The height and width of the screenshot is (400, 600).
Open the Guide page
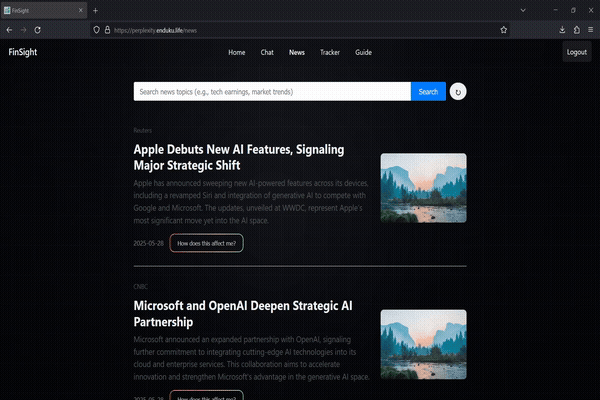coord(364,52)
